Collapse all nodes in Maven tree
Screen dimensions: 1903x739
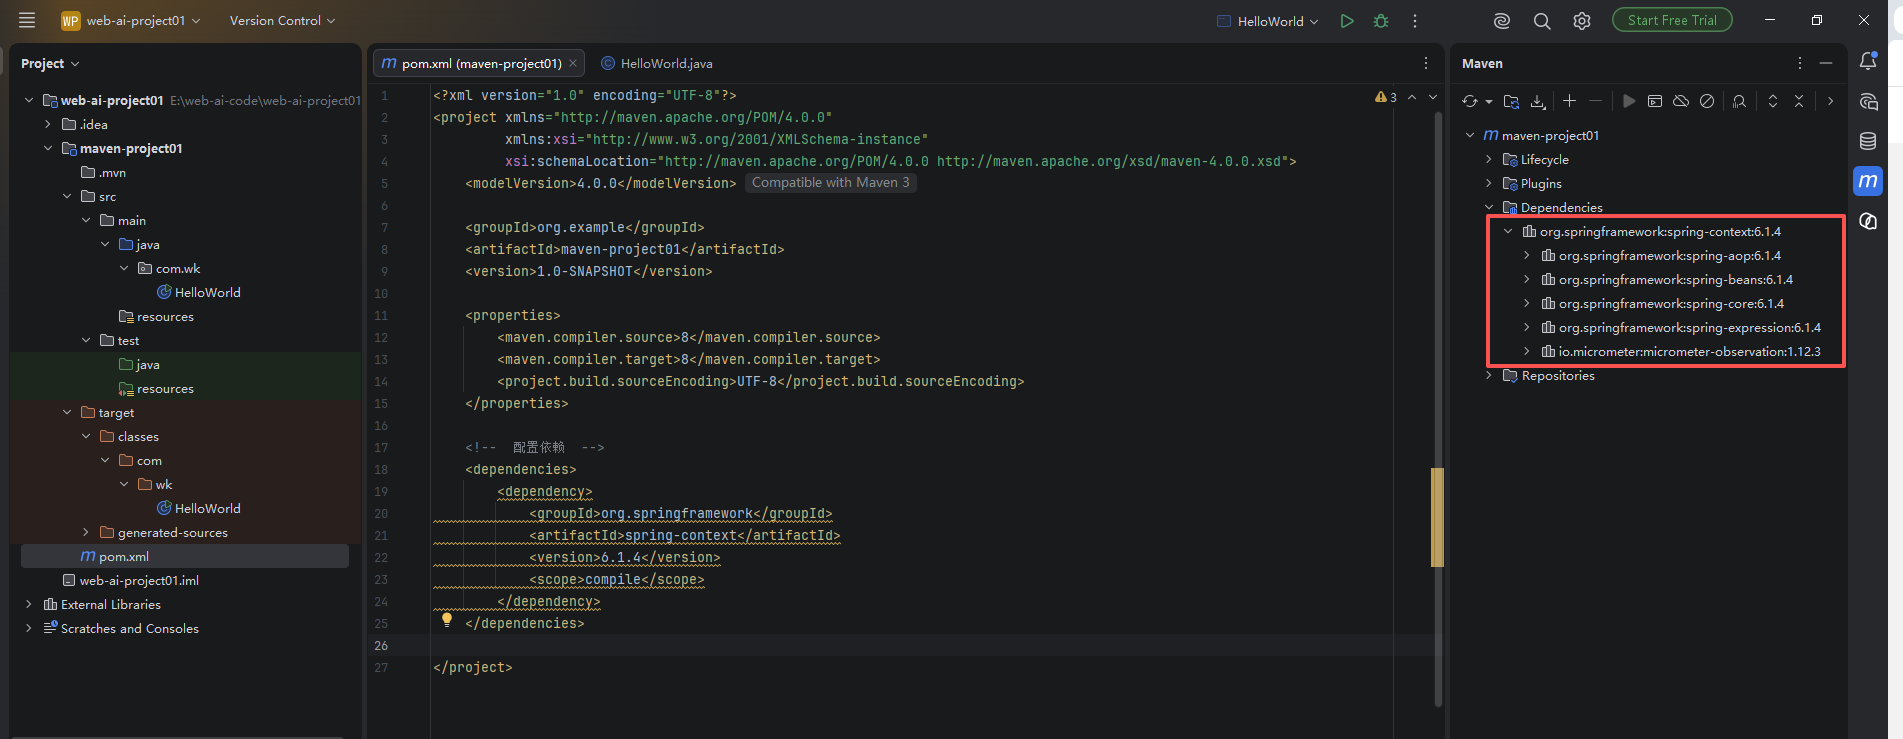pyautogui.click(x=1799, y=101)
